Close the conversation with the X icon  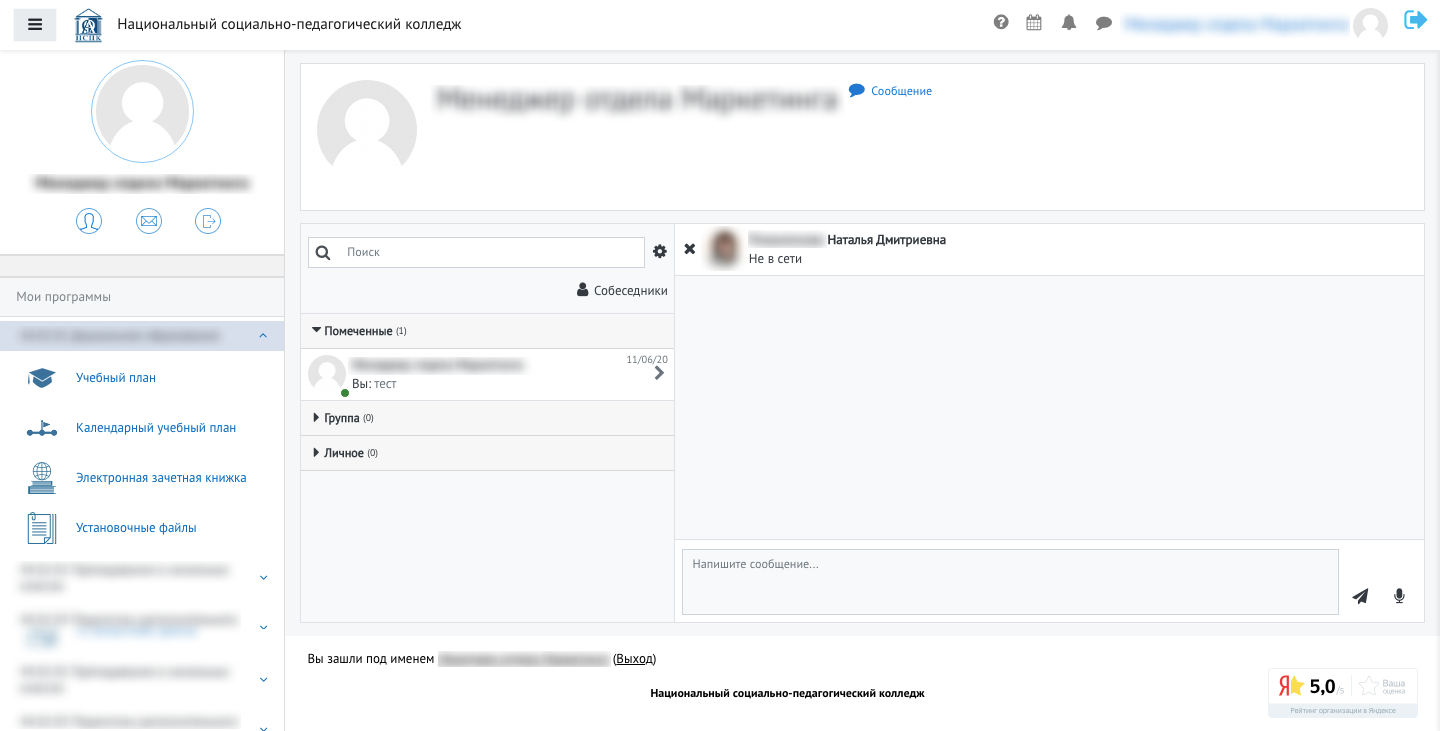coord(689,248)
